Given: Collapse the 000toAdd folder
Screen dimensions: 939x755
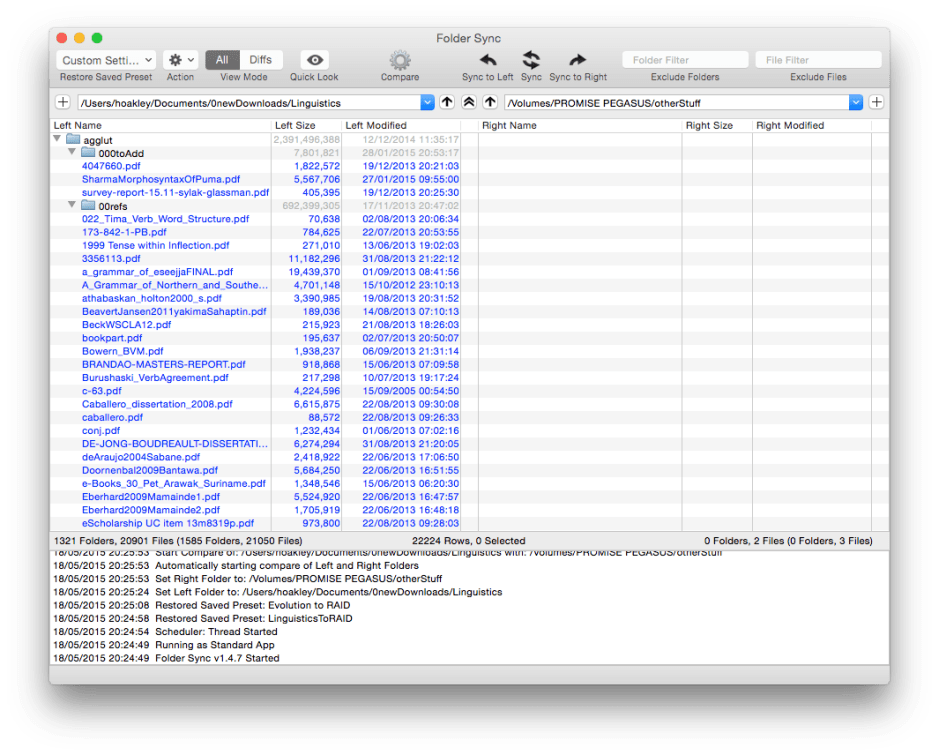Looking at the screenshot, I should point(71,151).
